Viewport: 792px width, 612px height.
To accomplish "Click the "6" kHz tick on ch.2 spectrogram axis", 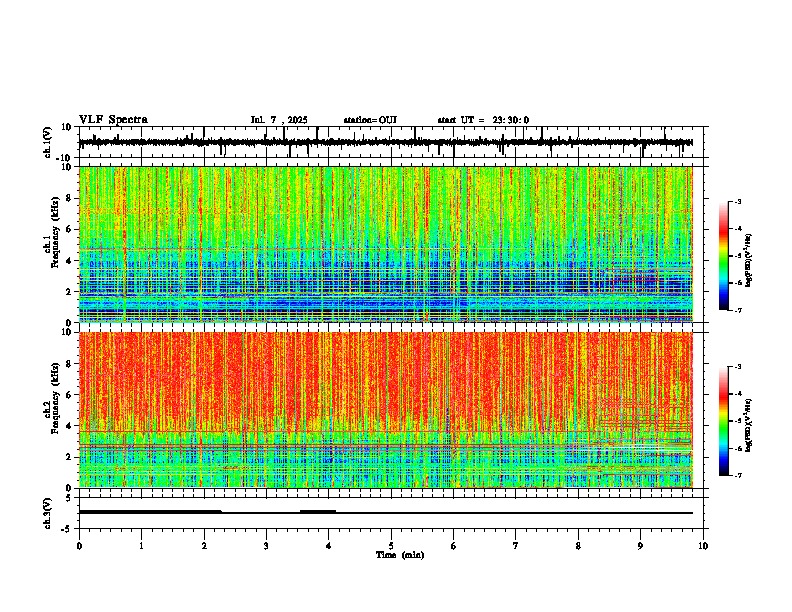I will coord(70,394).
